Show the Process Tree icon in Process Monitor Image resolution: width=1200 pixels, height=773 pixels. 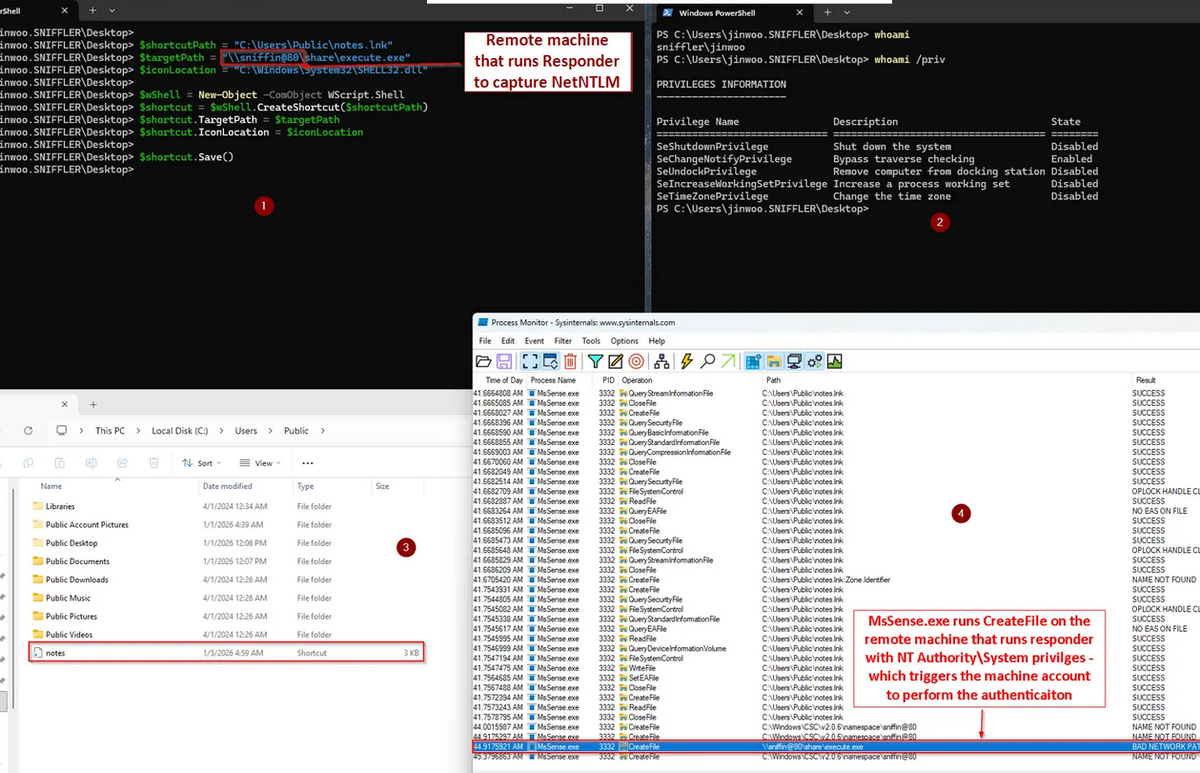[662, 361]
